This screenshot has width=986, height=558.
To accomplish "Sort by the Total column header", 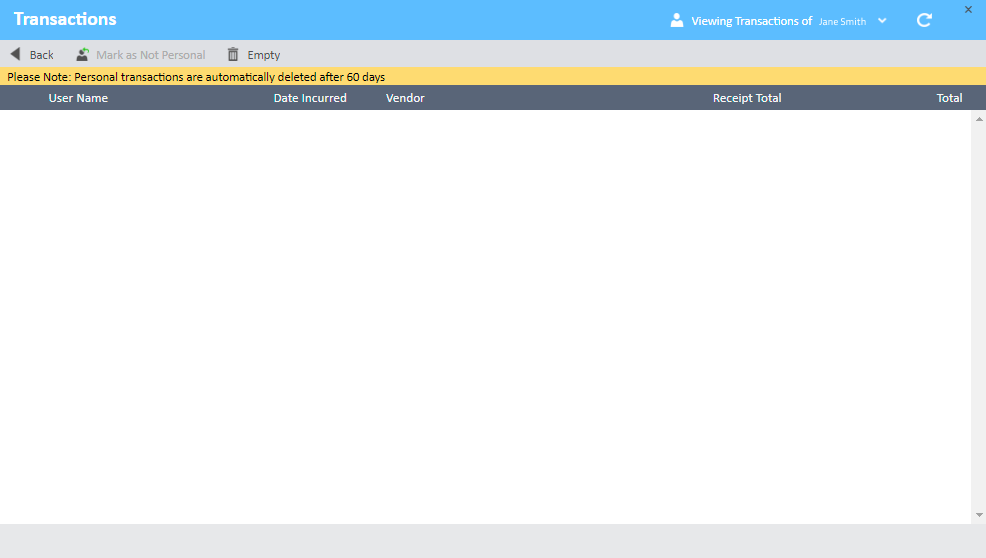I will (949, 98).
